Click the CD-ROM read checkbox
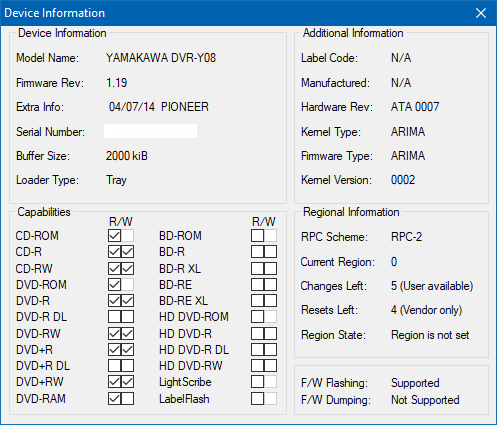Viewport: 497px width, 425px height. [114, 236]
